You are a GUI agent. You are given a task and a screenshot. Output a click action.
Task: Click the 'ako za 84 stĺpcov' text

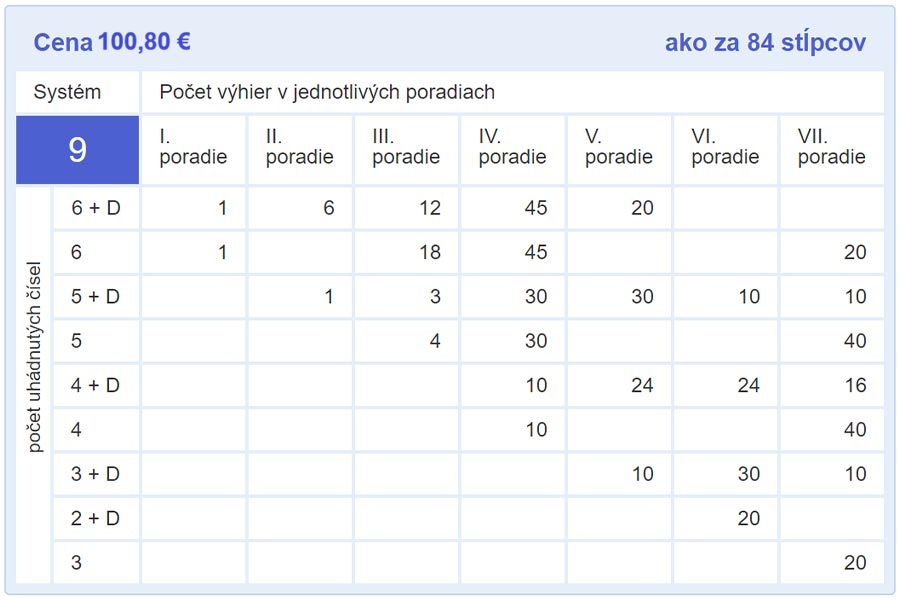(765, 42)
